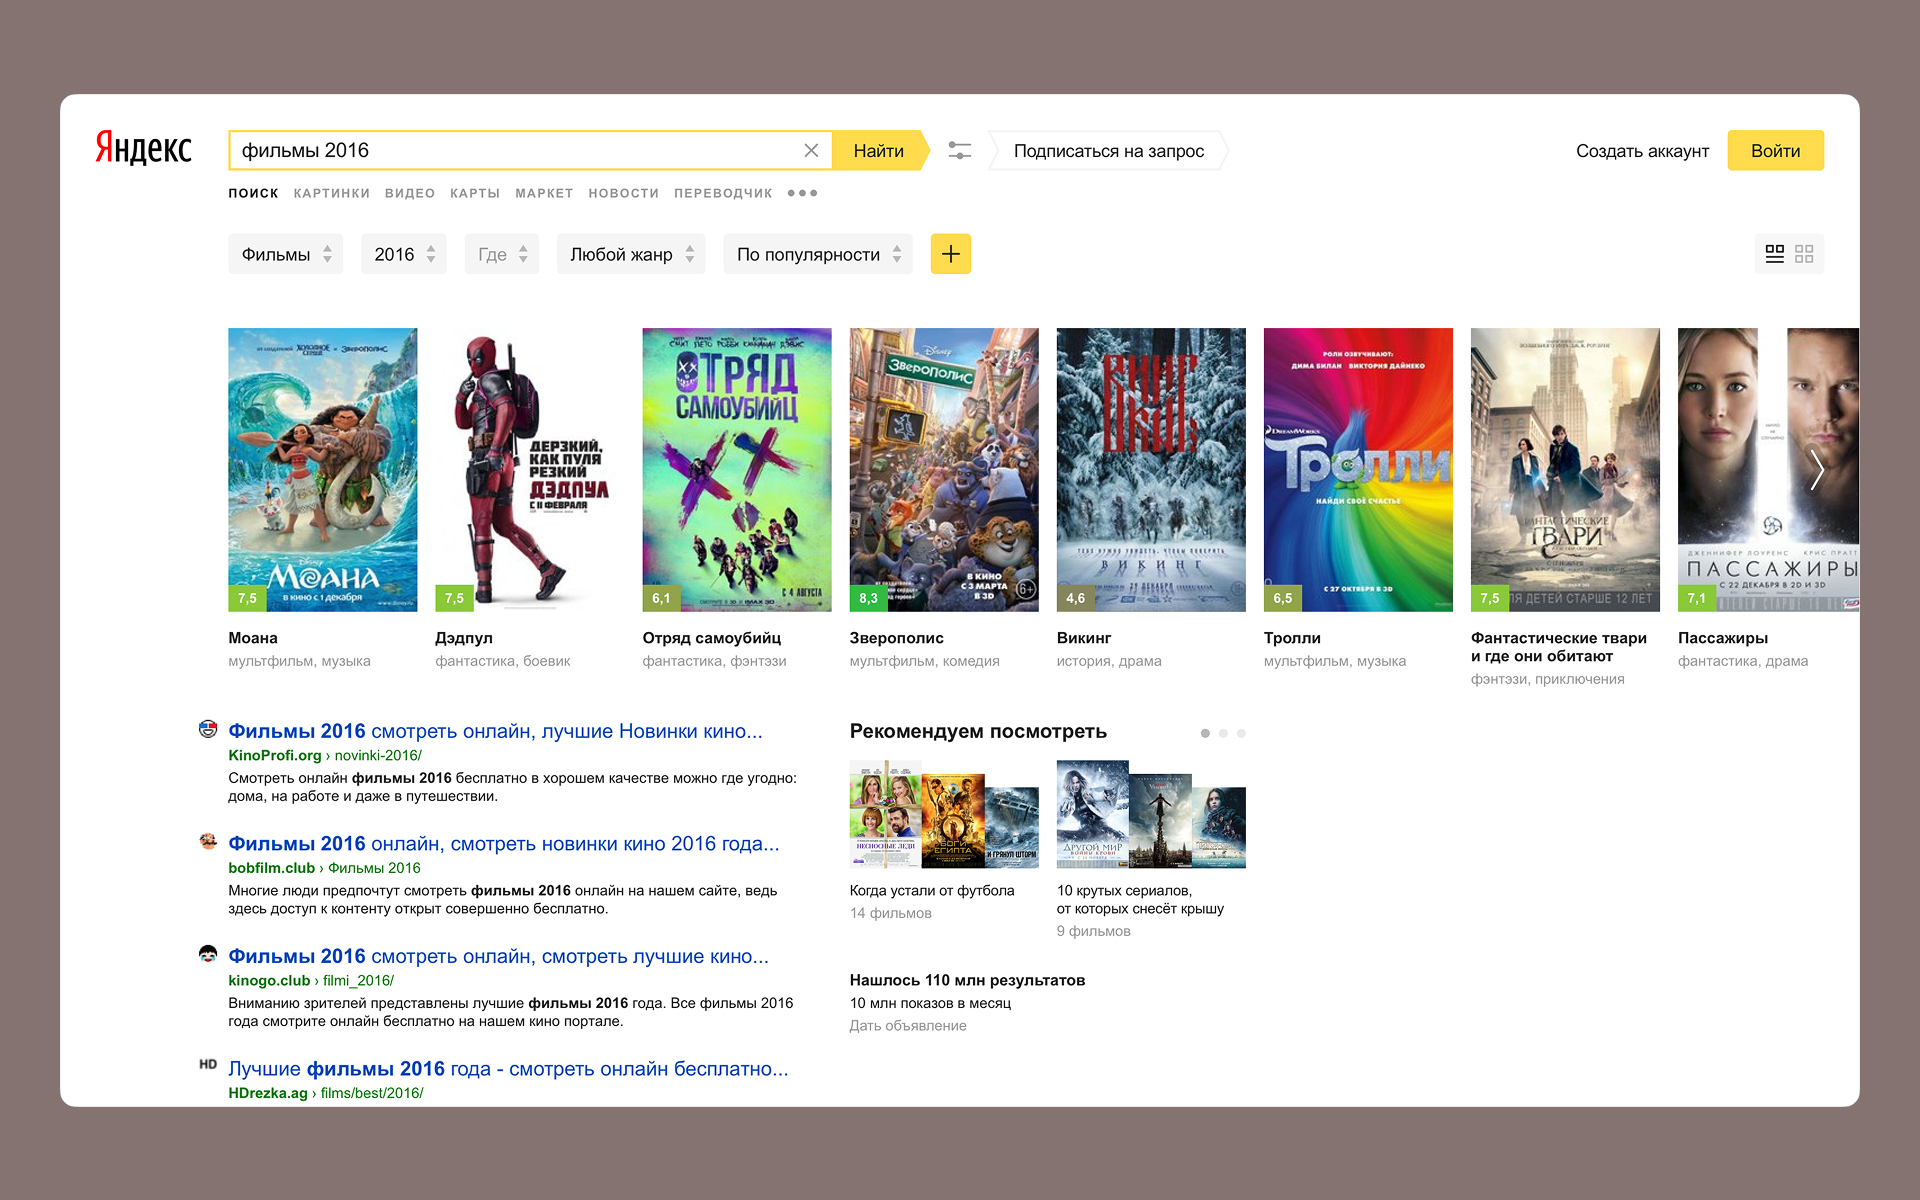This screenshot has height=1200, width=1920.
Task: Click the bobfilm.club result favicon
Action: 208,841
